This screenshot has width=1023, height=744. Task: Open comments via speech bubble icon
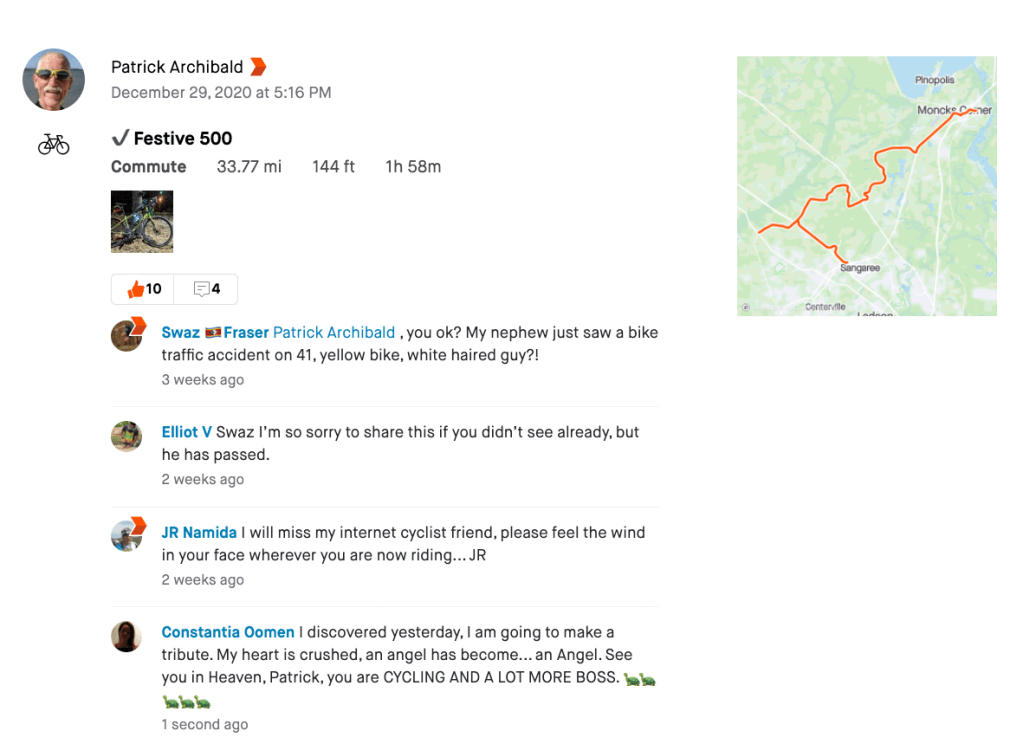click(x=201, y=289)
